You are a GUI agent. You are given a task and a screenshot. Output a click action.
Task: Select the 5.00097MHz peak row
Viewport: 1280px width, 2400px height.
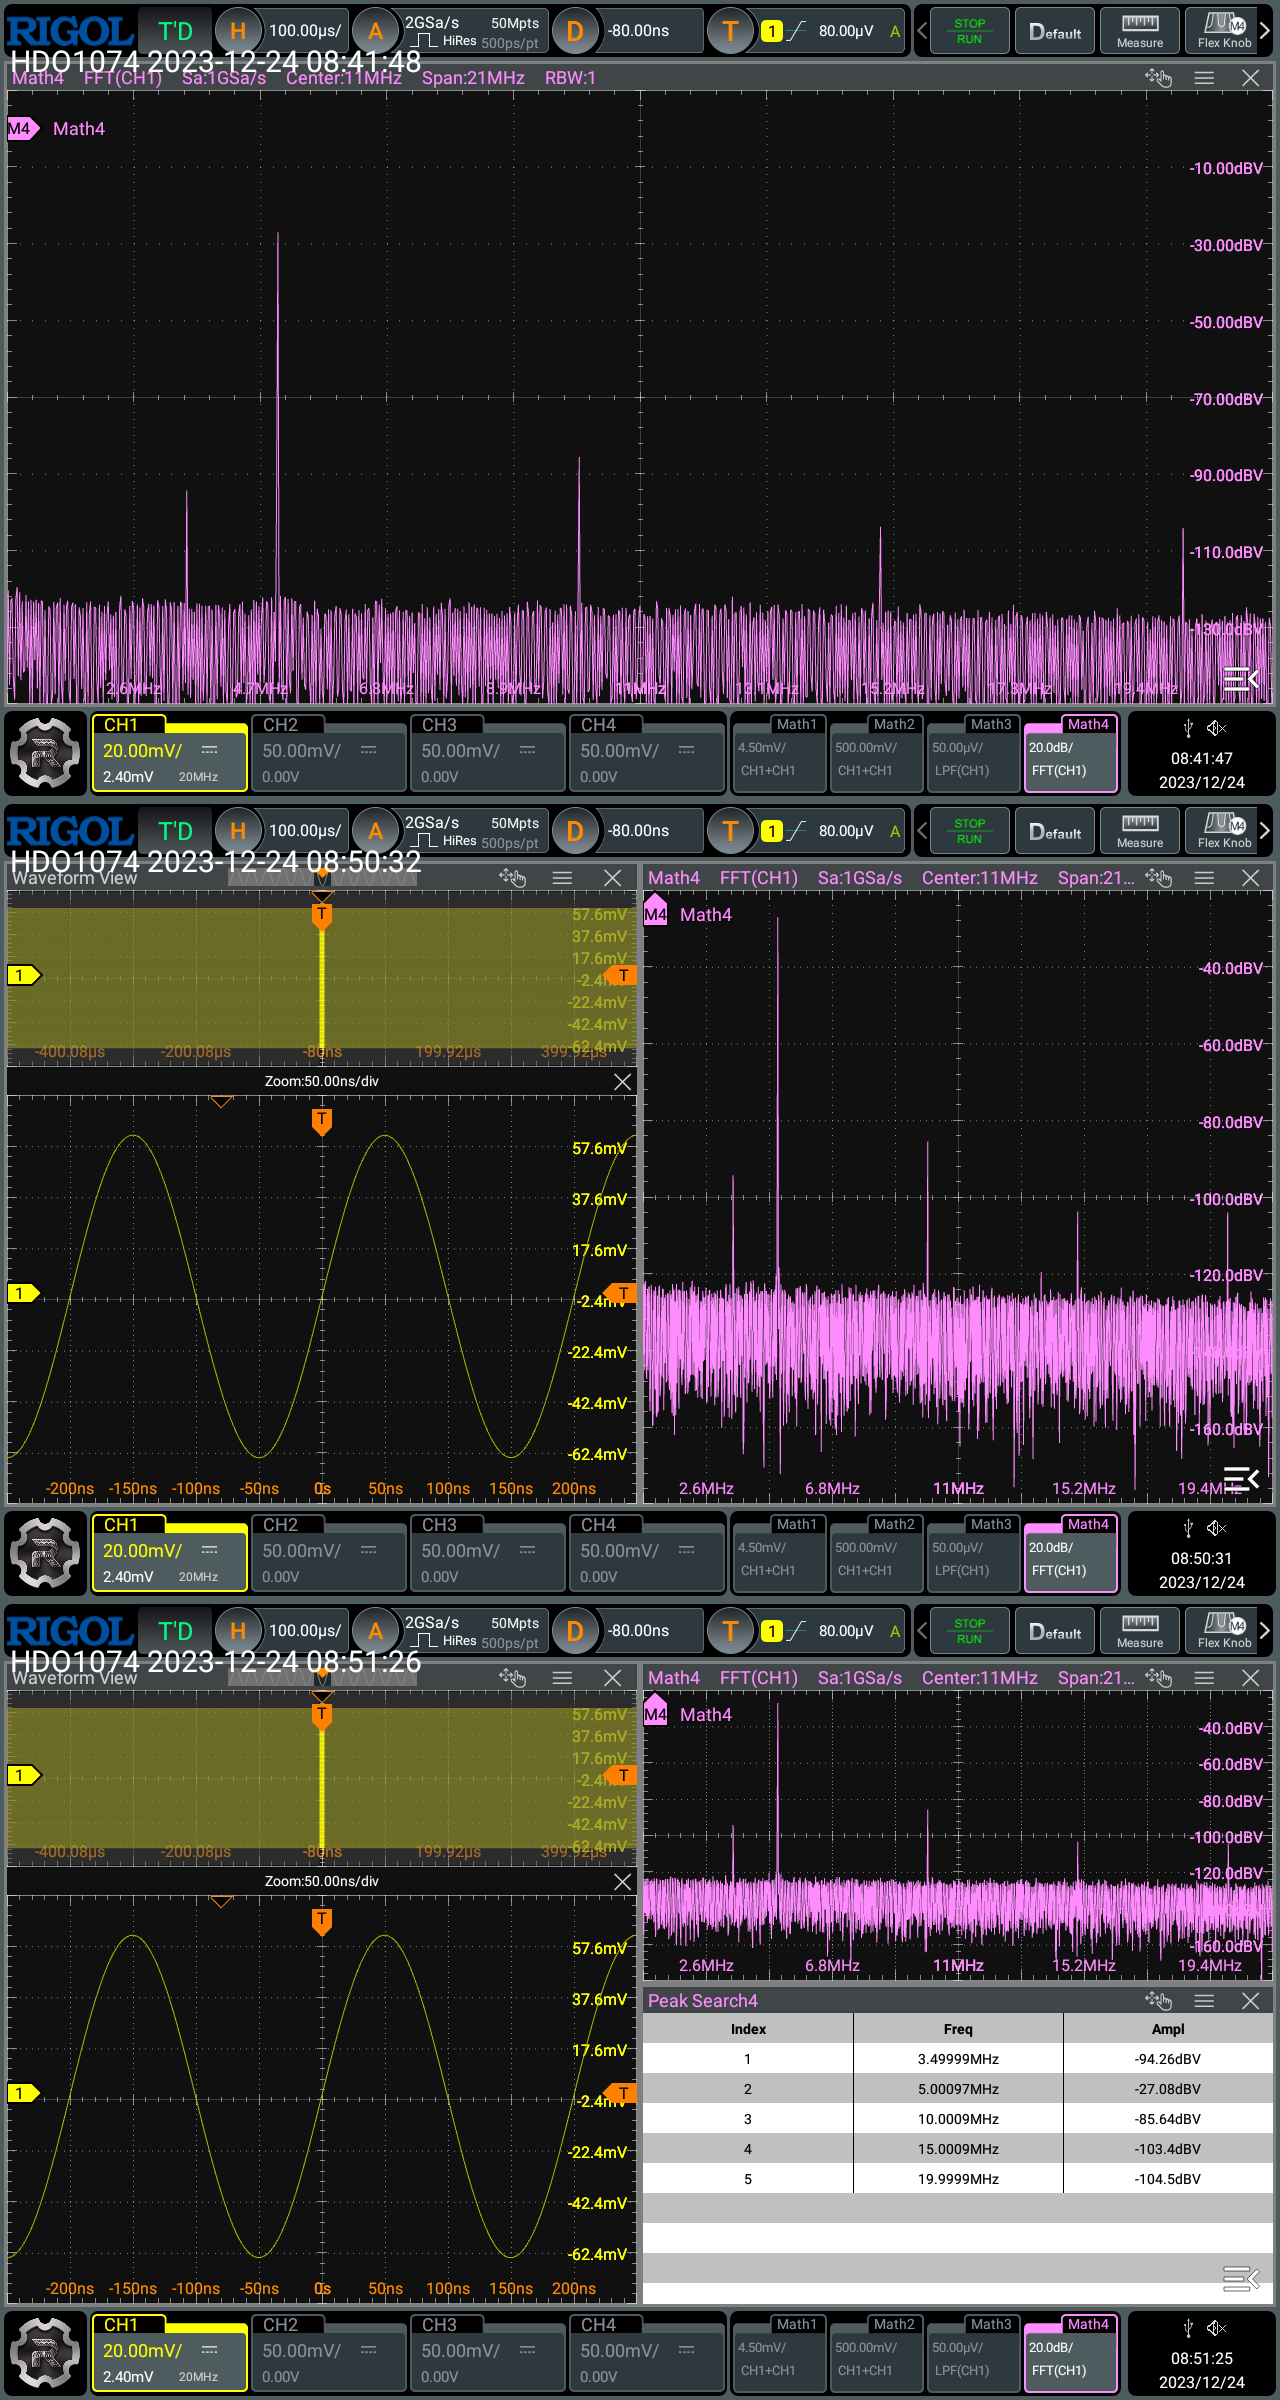point(958,2089)
